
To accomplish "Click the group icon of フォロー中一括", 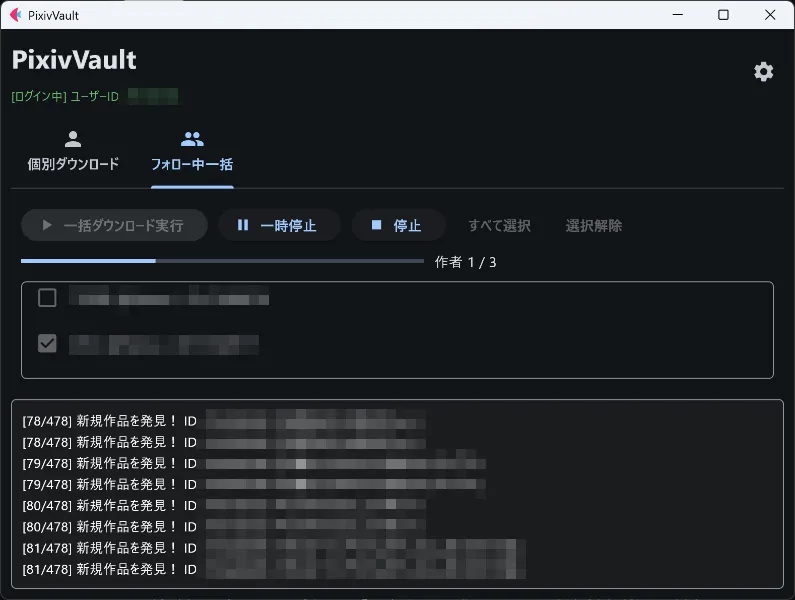I will point(192,139).
